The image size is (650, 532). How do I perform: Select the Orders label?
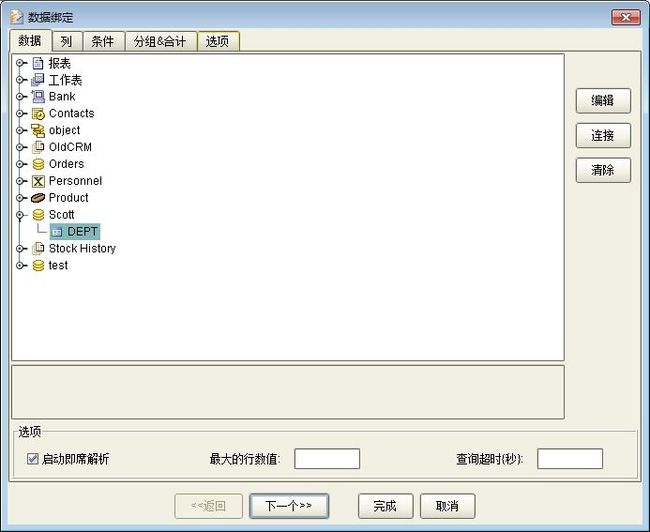tap(66, 164)
